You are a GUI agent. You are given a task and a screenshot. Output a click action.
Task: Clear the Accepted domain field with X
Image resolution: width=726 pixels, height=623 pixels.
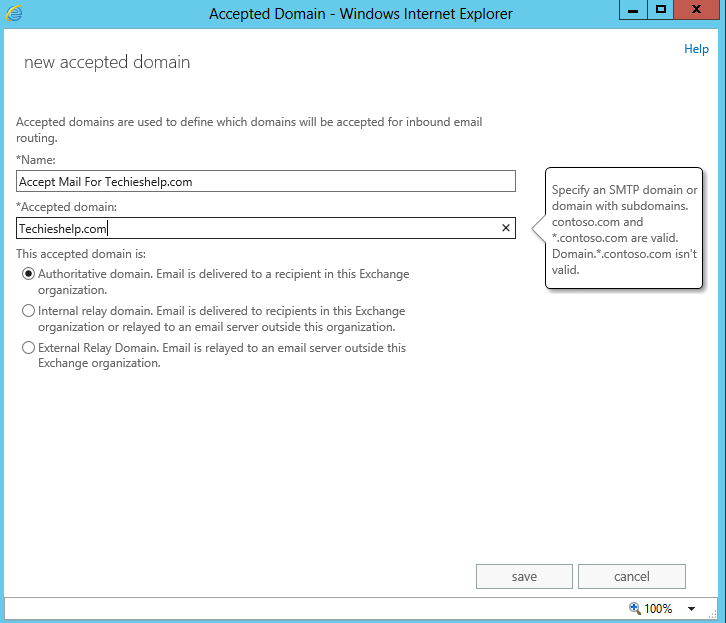[x=506, y=228]
